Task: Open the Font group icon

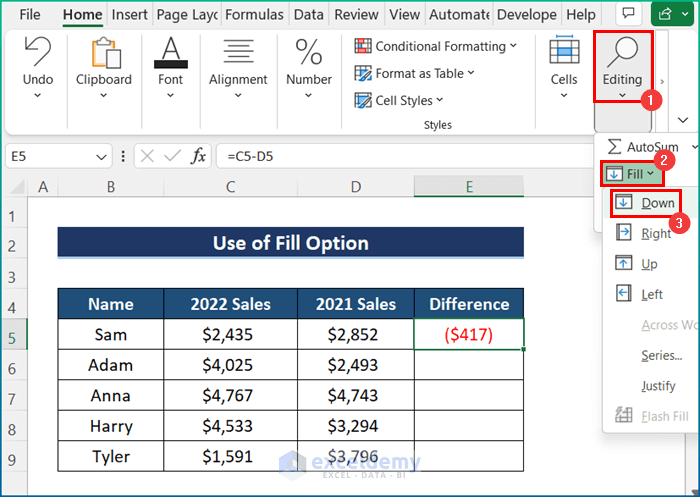Action: tap(171, 53)
